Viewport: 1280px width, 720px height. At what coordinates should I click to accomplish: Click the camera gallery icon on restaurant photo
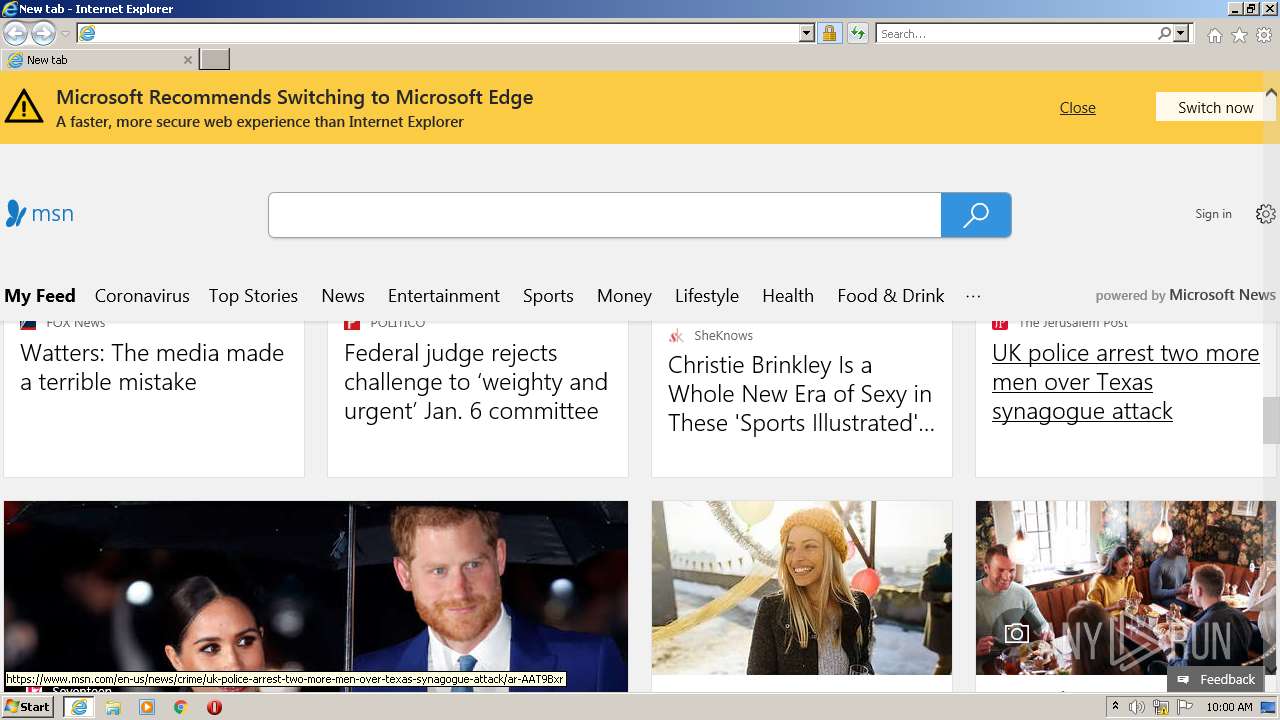[x=1017, y=633]
